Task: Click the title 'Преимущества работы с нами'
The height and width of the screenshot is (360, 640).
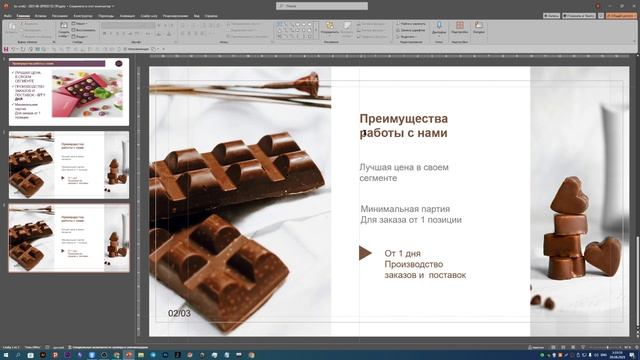Action: click(x=403, y=126)
